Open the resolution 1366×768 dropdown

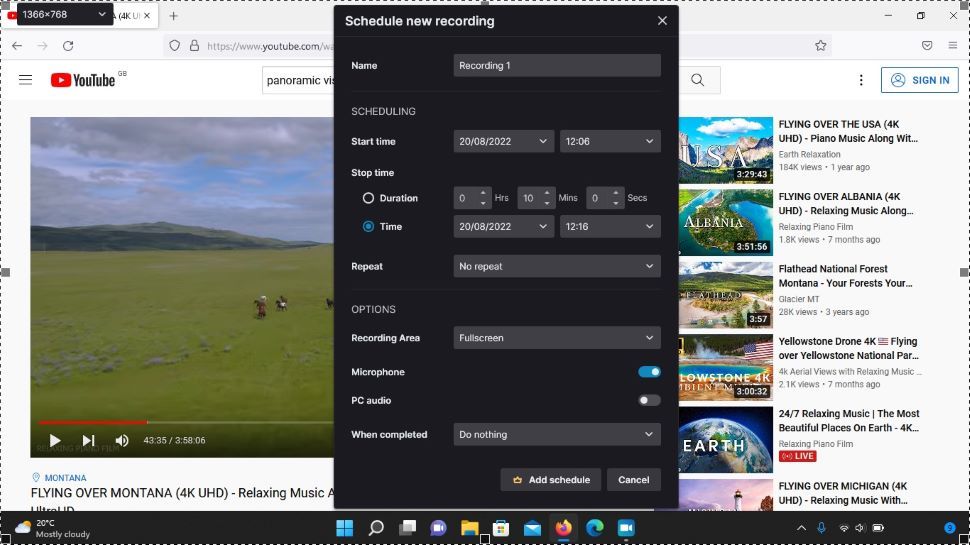point(64,14)
